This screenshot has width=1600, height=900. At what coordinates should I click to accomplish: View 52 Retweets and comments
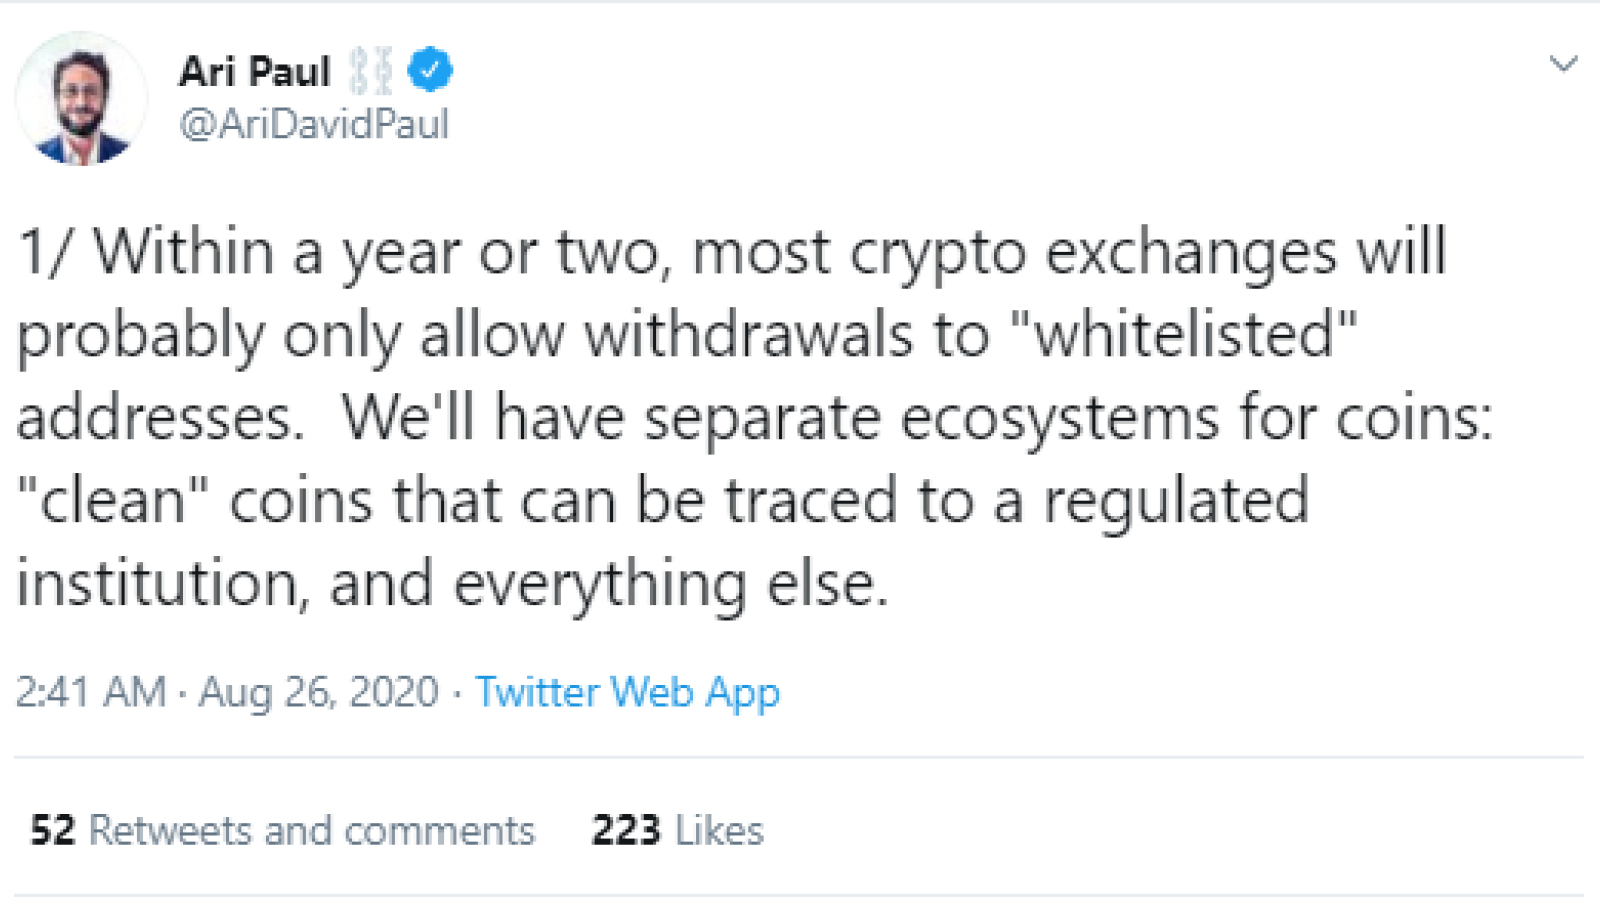coord(283,830)
